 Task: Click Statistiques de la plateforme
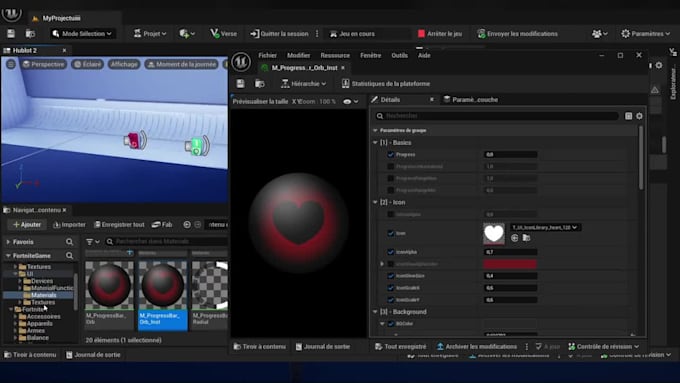click(386, 83)
